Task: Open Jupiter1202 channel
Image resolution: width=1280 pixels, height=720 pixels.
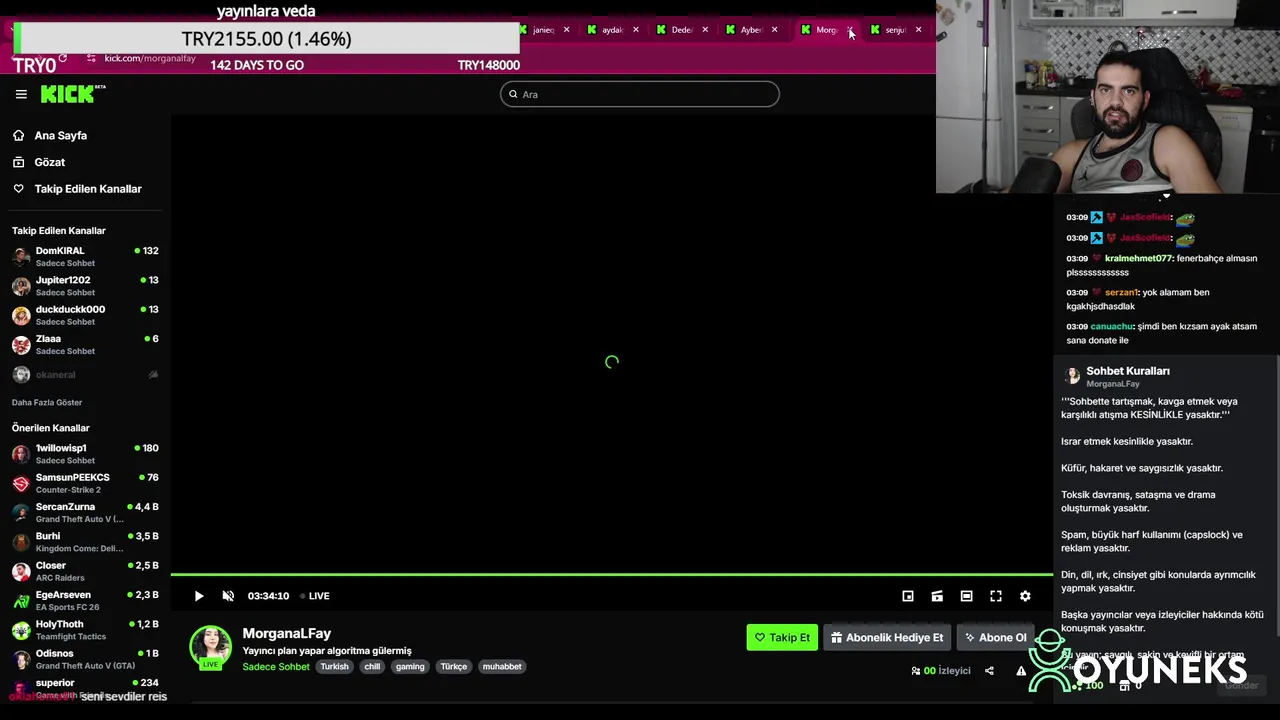Action: coord(85,286)
